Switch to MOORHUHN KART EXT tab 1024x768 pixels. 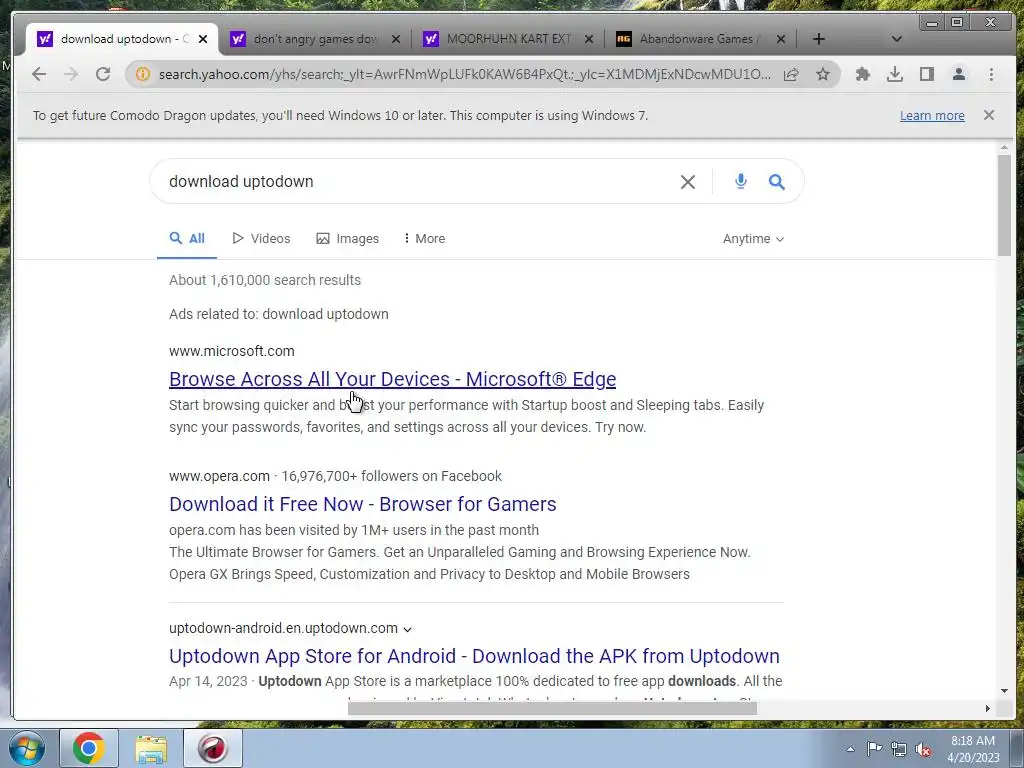tap(507, 39)
